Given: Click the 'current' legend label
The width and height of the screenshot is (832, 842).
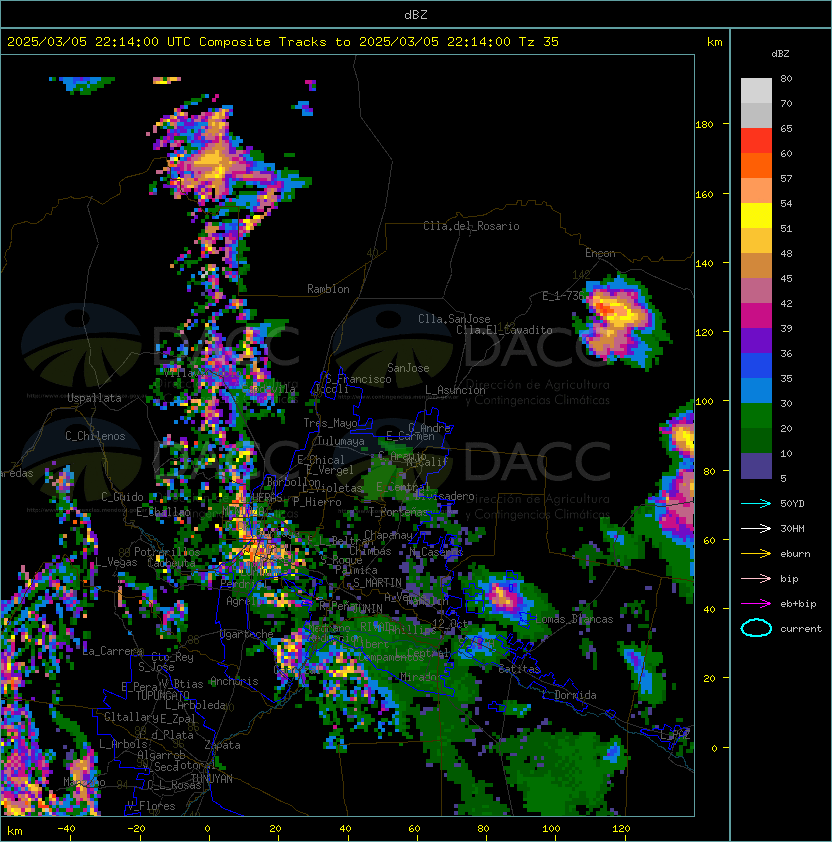Looking at the screenshot, I should click(x=801, y=628).
